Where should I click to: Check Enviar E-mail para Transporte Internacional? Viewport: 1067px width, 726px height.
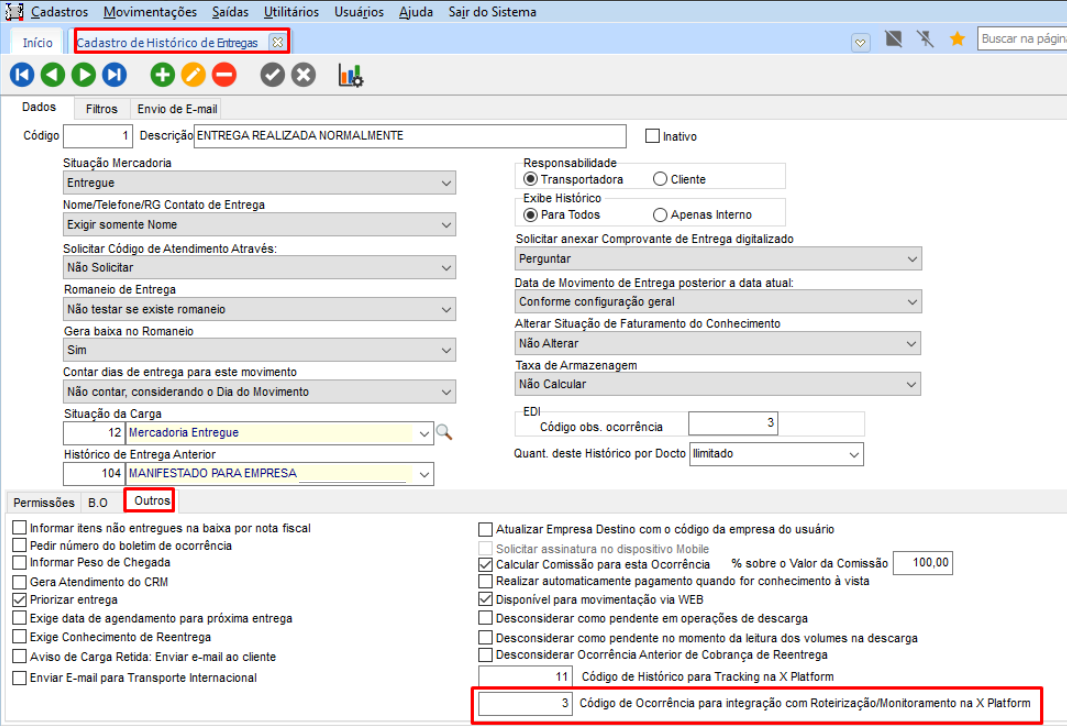pos(20,678)
